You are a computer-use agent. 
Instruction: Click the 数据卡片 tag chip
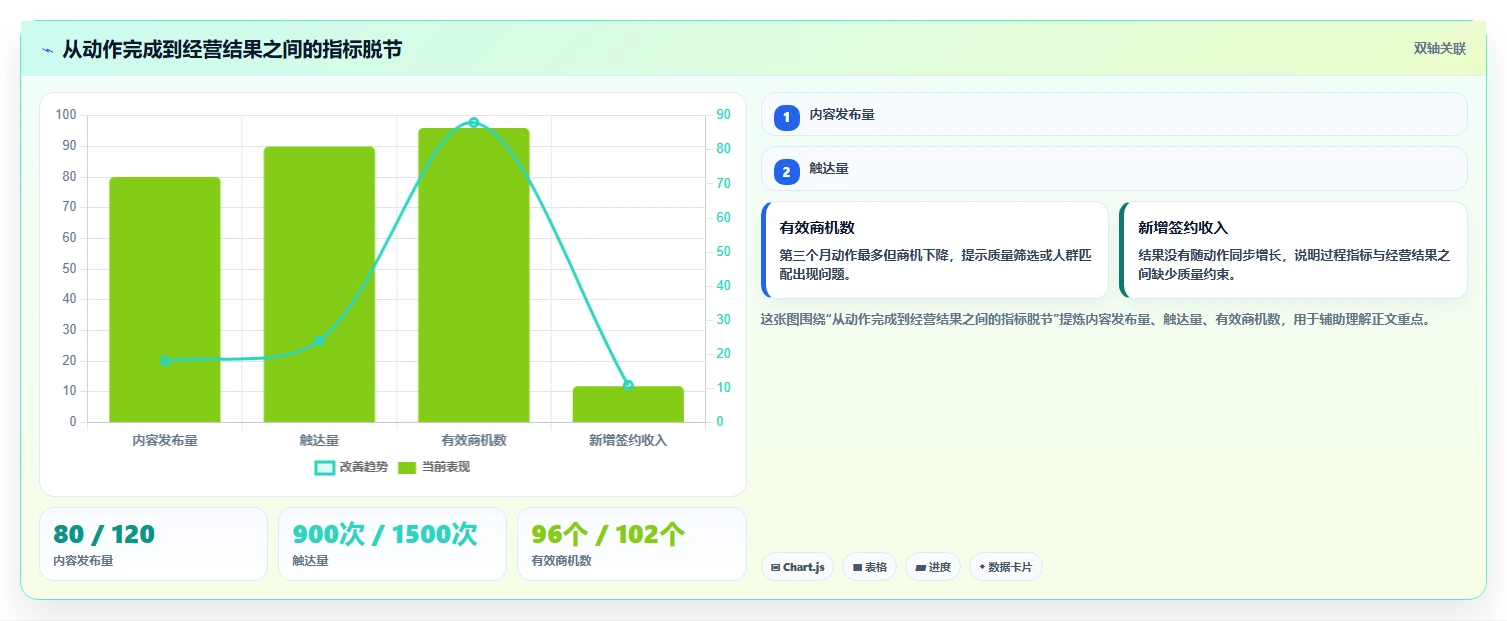1006,567
